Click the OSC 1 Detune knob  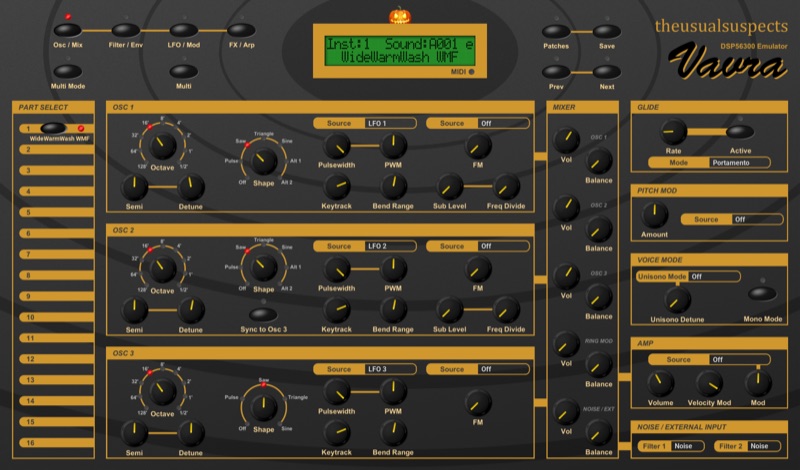coord(191,187)
